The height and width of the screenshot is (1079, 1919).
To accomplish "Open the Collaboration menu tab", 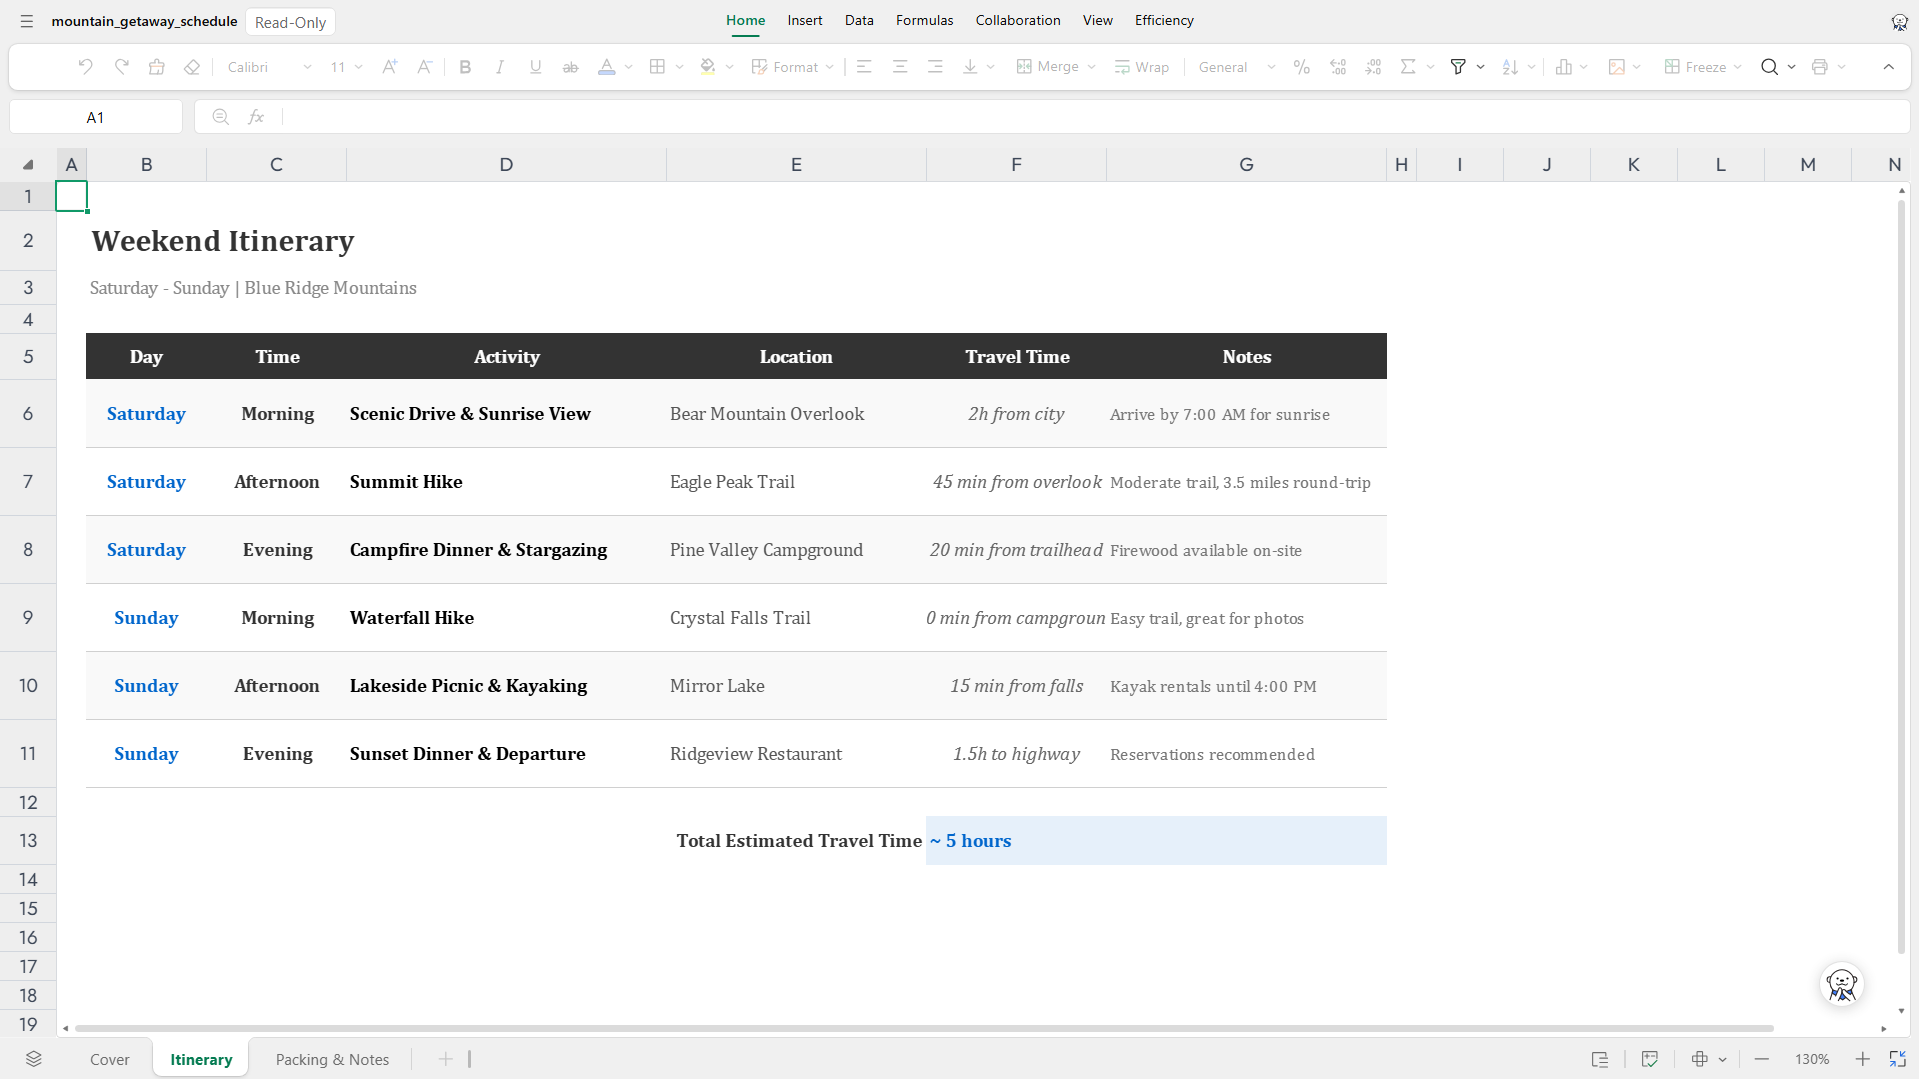I will click(x=1018, y=20).
